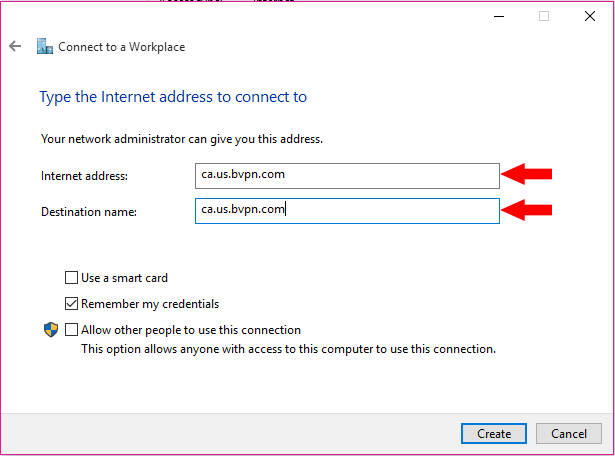Click the "Destination name:" label
This screenshot has width=615, height=456.
click(88, 212)
